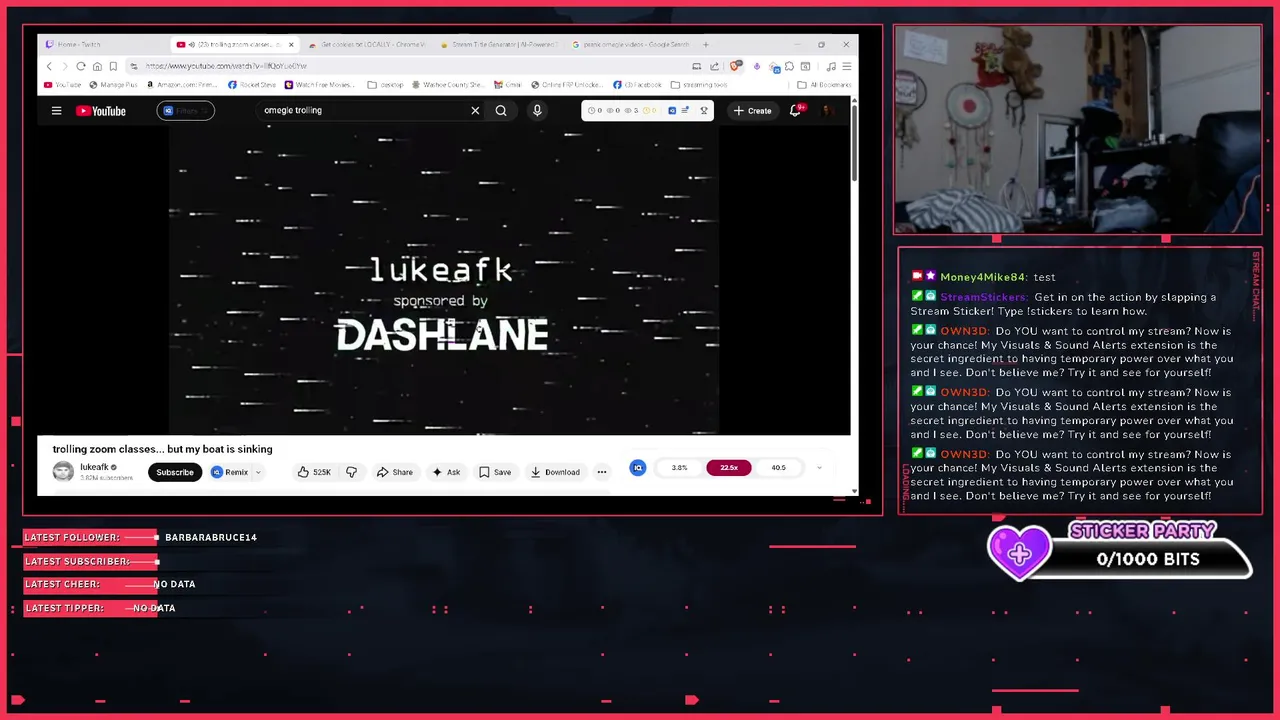Click the 40.5 vidIQ stat
Screen dimensions: 1280x720
pos(778,467)
